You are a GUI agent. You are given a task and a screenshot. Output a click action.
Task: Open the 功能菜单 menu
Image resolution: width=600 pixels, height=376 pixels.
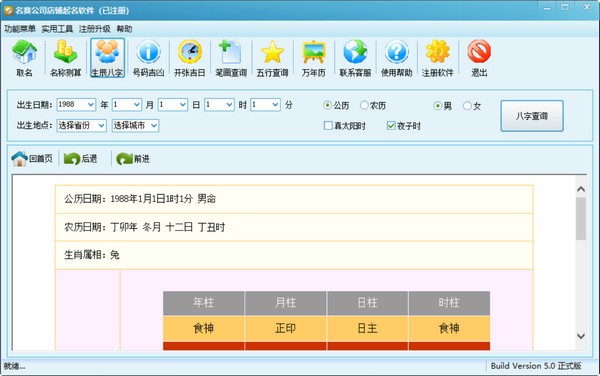[20, 29]
